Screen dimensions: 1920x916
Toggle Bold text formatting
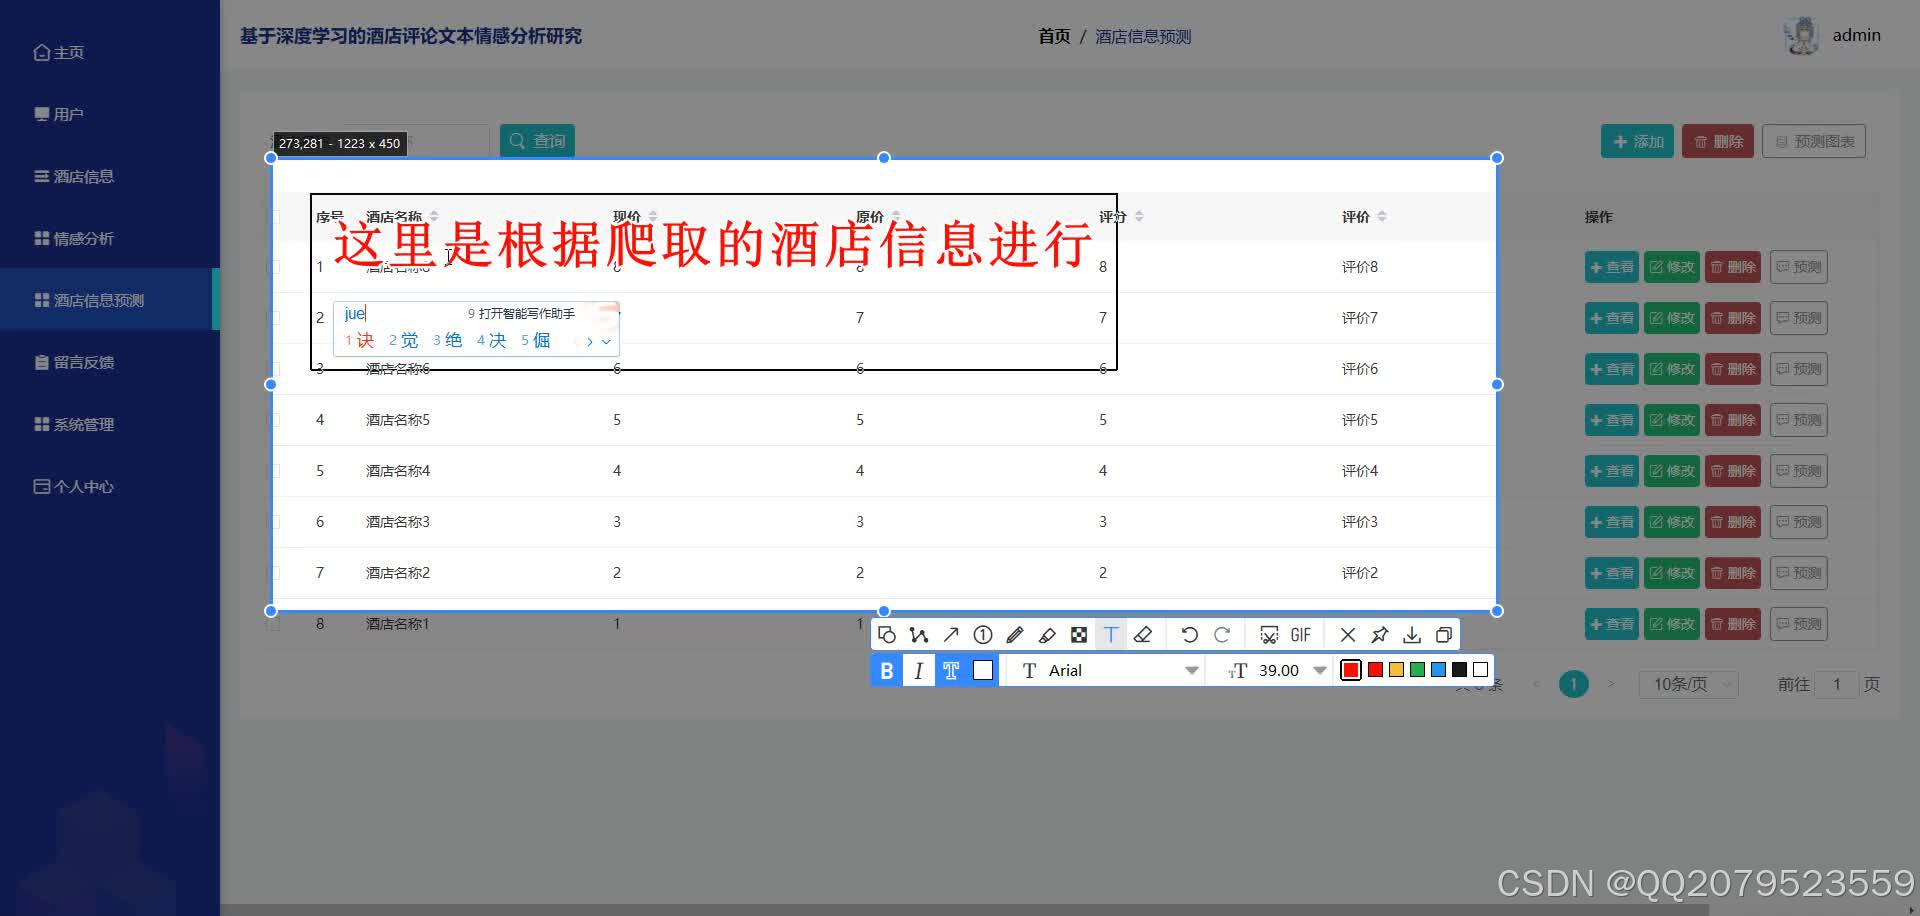[885, 670]
